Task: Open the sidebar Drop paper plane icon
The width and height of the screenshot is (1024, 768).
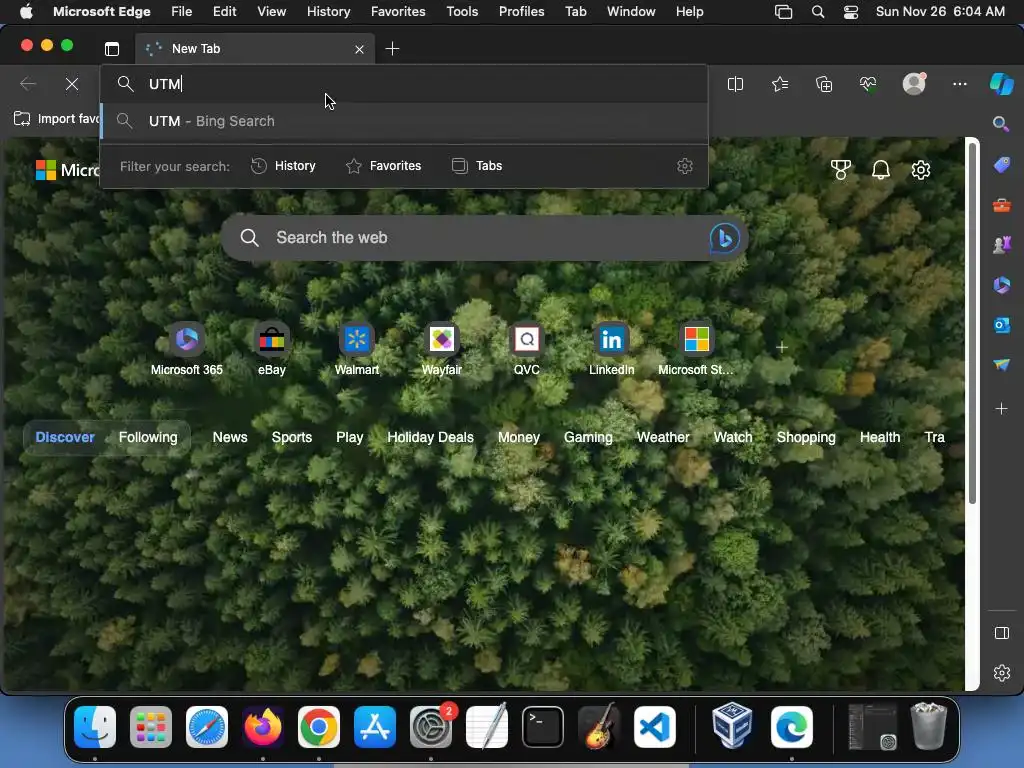Action: pyautogui.click(x=1002, y=364)
